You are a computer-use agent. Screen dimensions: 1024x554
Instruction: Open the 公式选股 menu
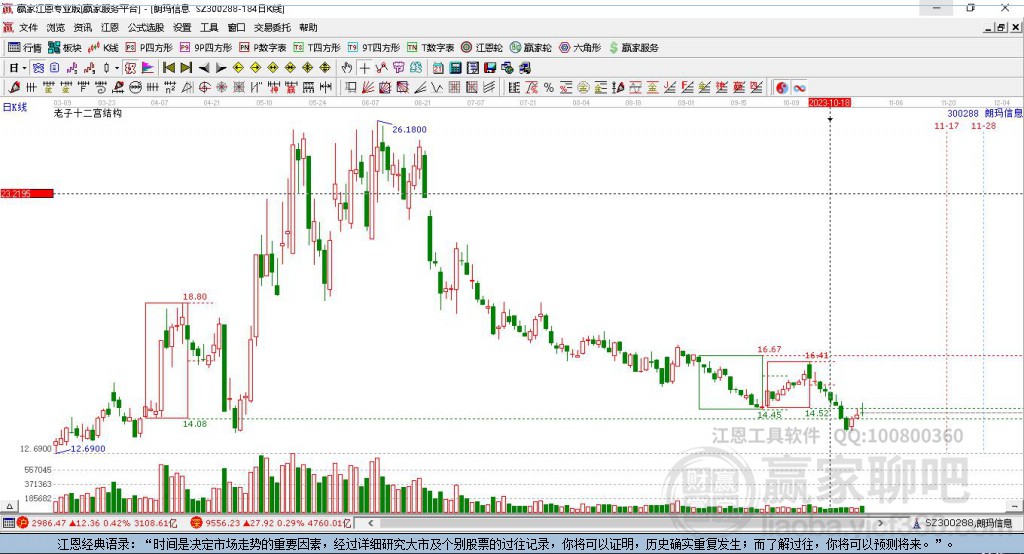(x=146, y=27)
